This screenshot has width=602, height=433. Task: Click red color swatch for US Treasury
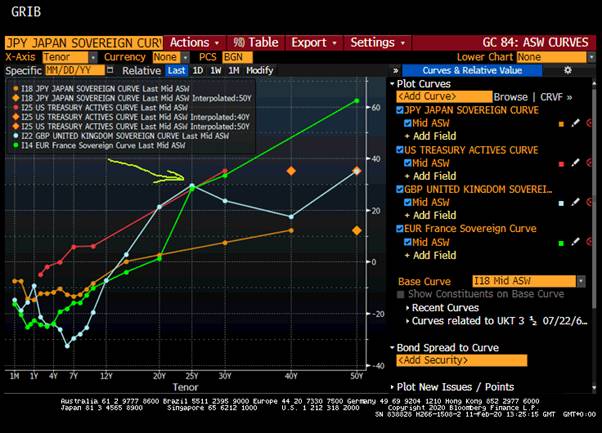coord(561,164)
